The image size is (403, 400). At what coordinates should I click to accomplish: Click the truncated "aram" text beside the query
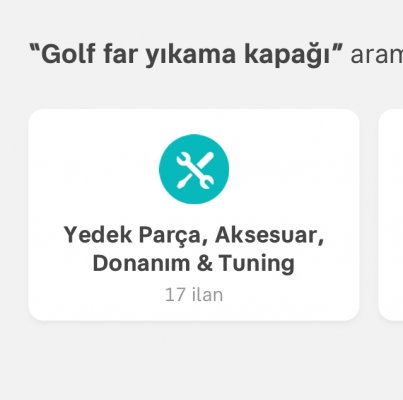pos(377,55)
